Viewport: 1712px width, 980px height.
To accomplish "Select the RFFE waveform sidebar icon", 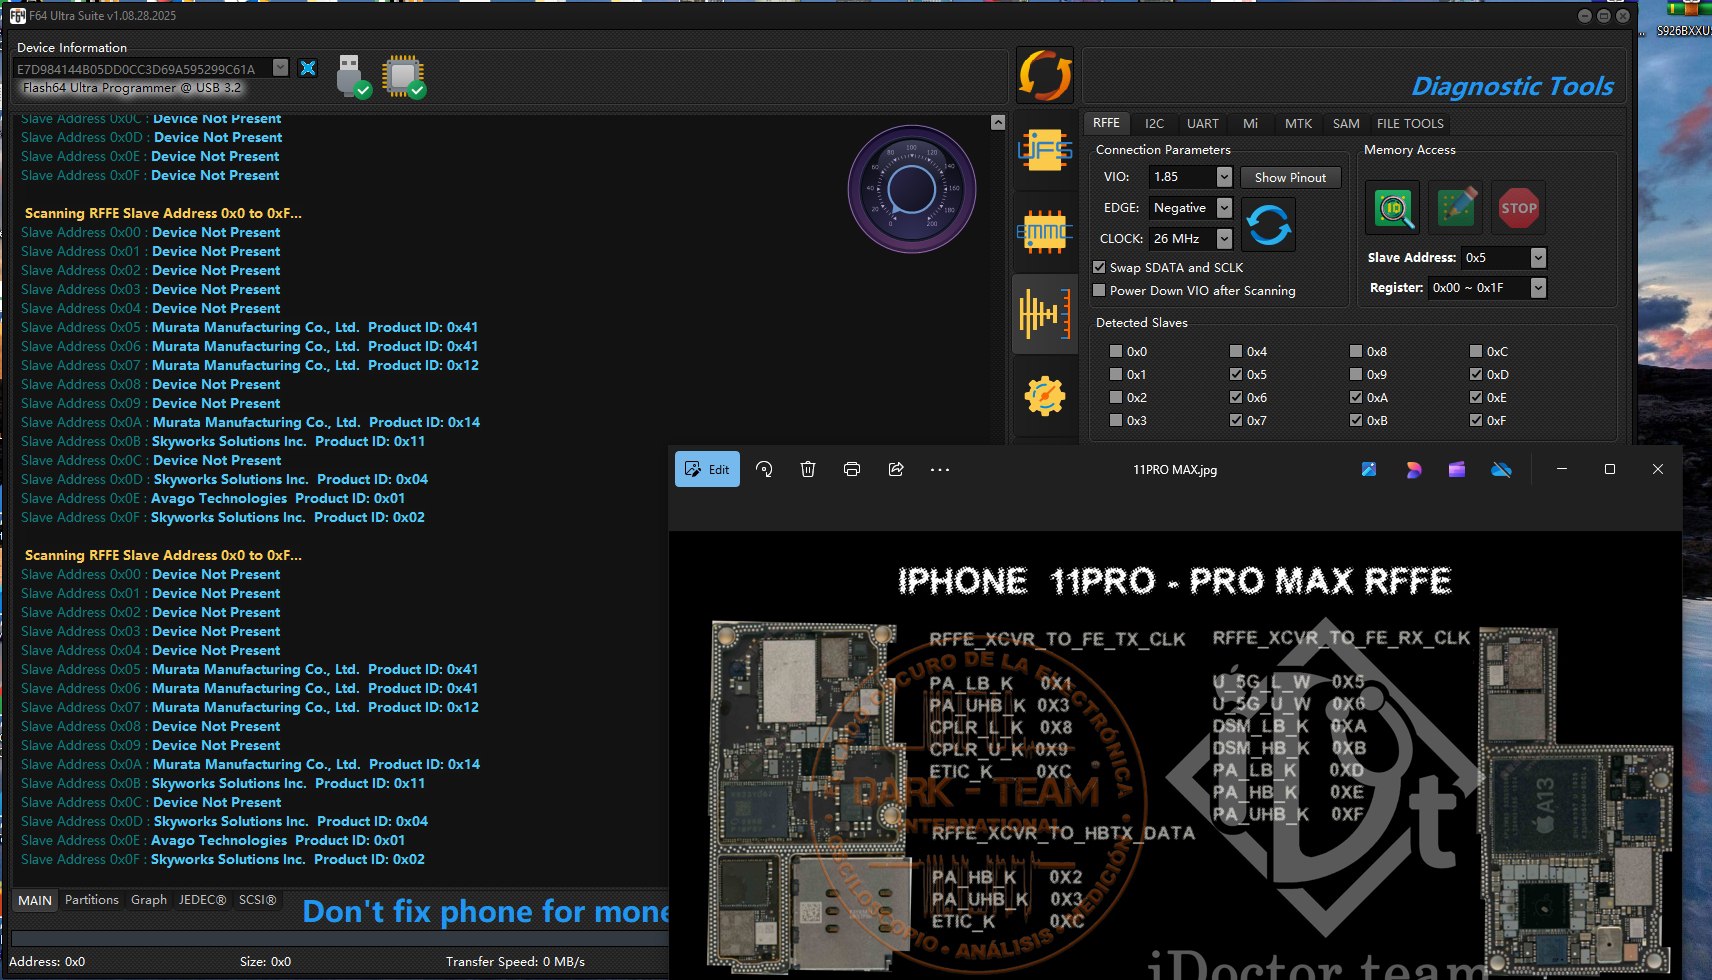I will [1045, 314].
